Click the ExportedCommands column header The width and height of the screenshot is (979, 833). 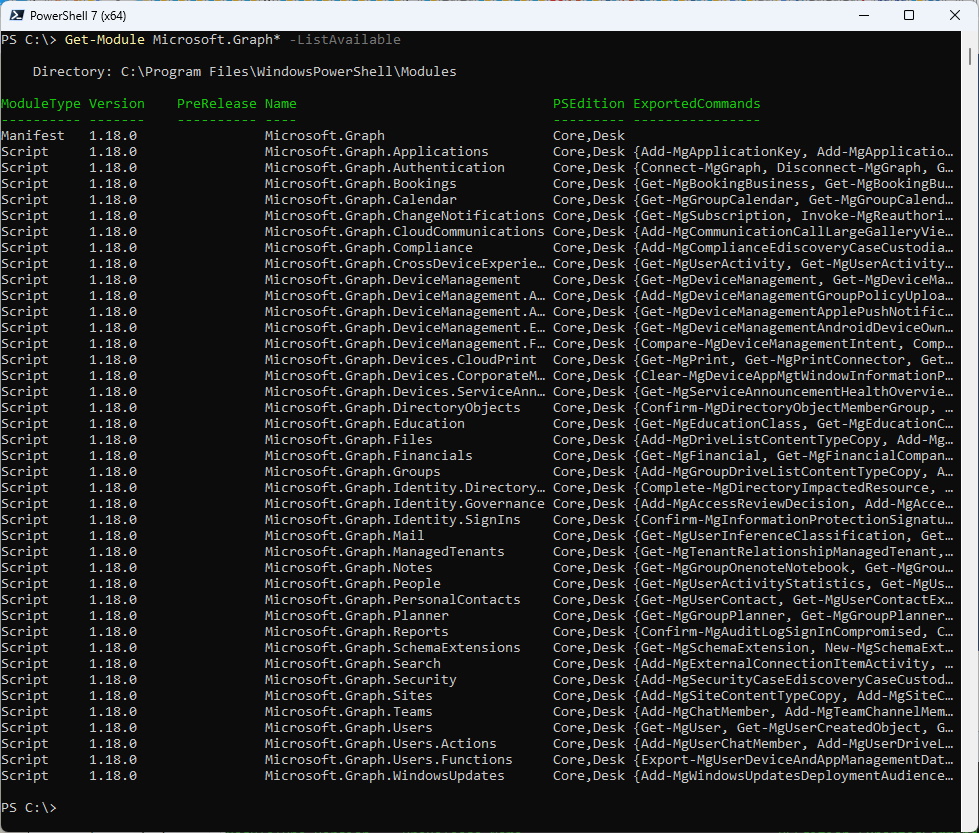tap(697, 104)
